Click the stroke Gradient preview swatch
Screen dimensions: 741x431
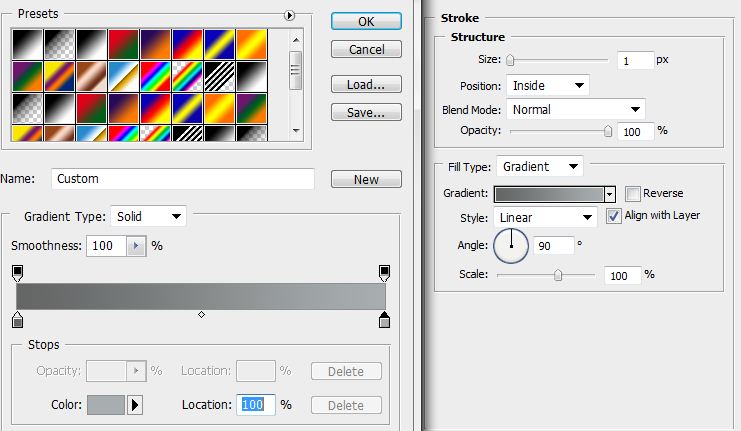549,194
